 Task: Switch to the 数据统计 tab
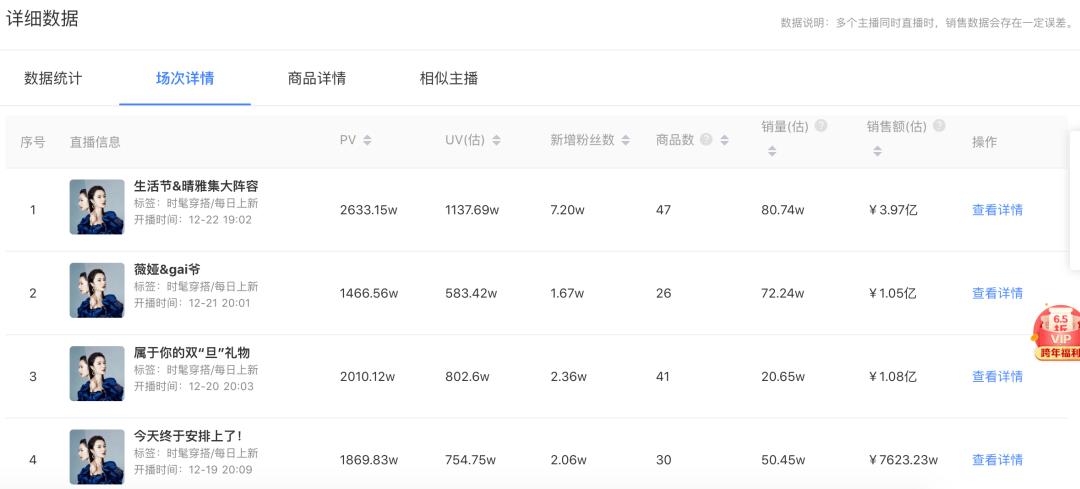coord(53,78)
